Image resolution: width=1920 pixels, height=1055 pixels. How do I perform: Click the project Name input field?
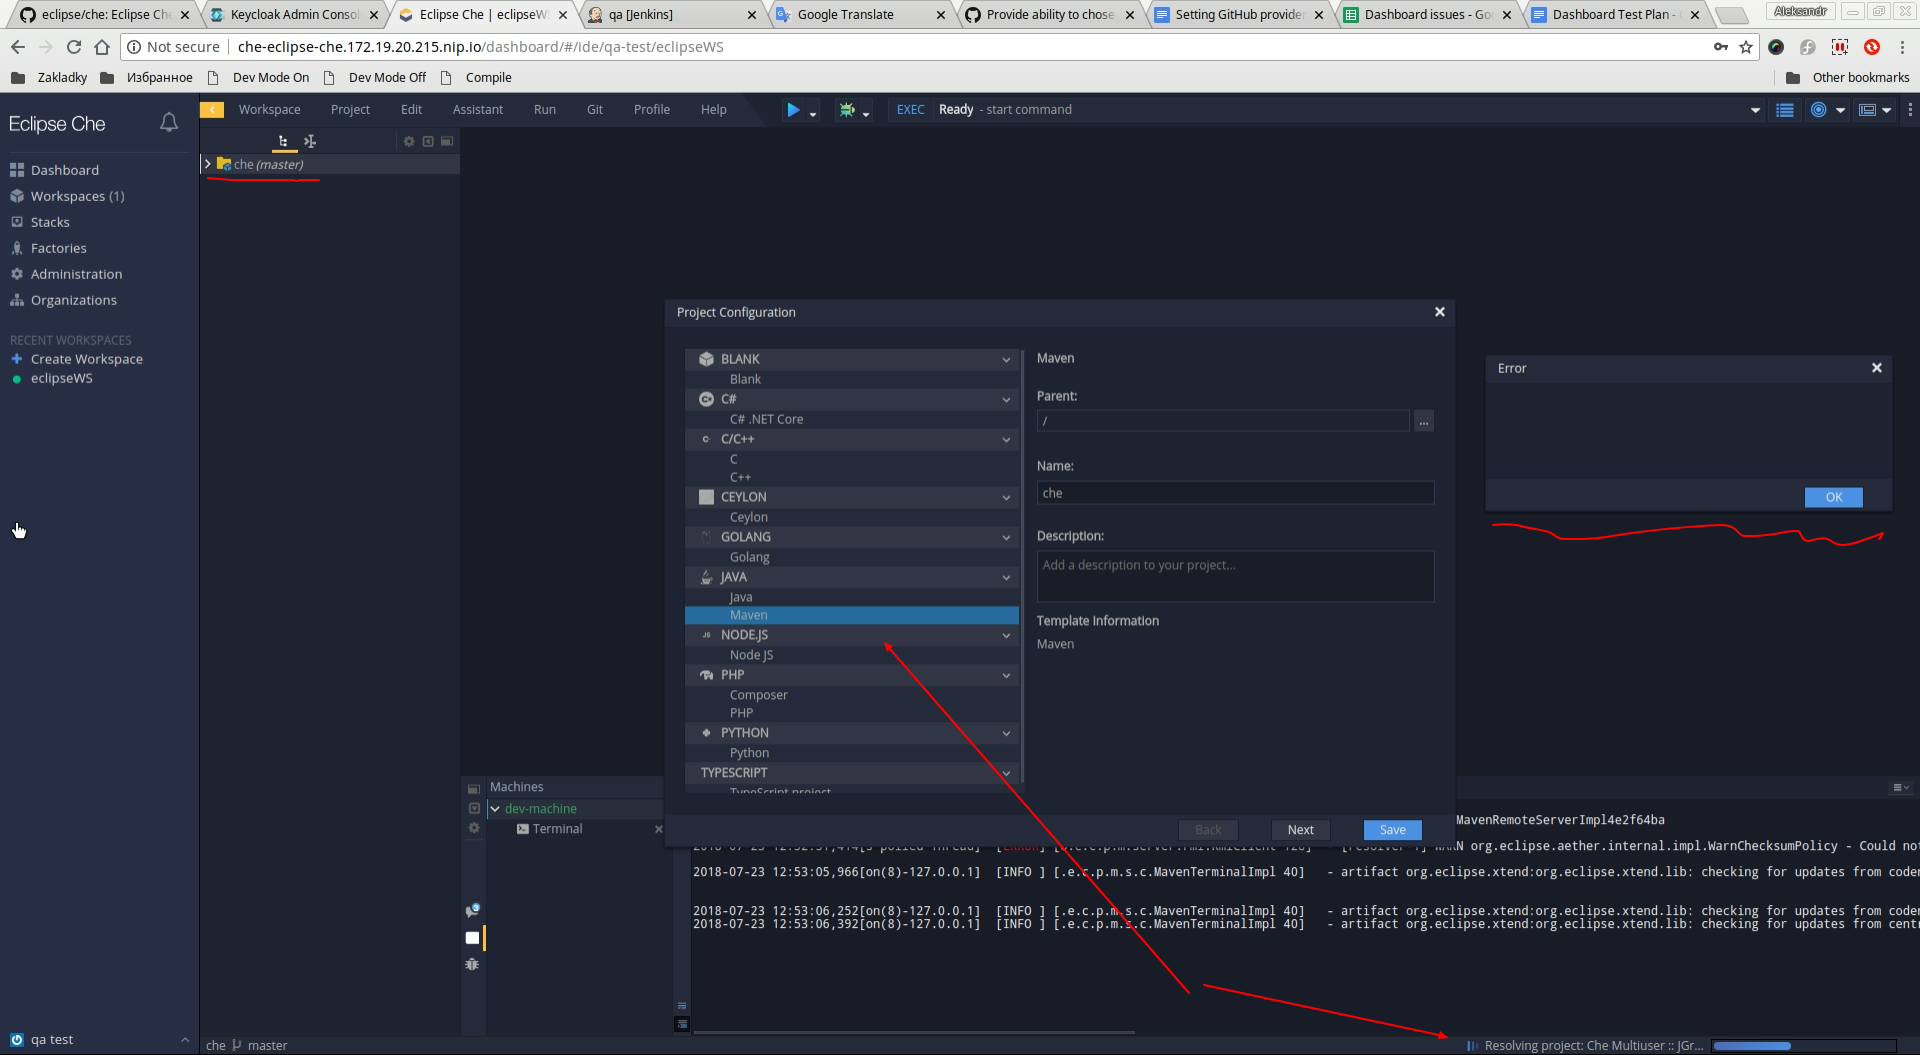pos(1235,492)
